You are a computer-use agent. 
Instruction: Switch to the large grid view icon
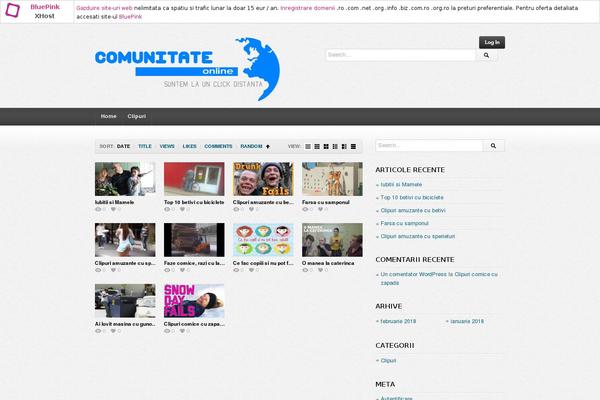[x=326, y=147]
